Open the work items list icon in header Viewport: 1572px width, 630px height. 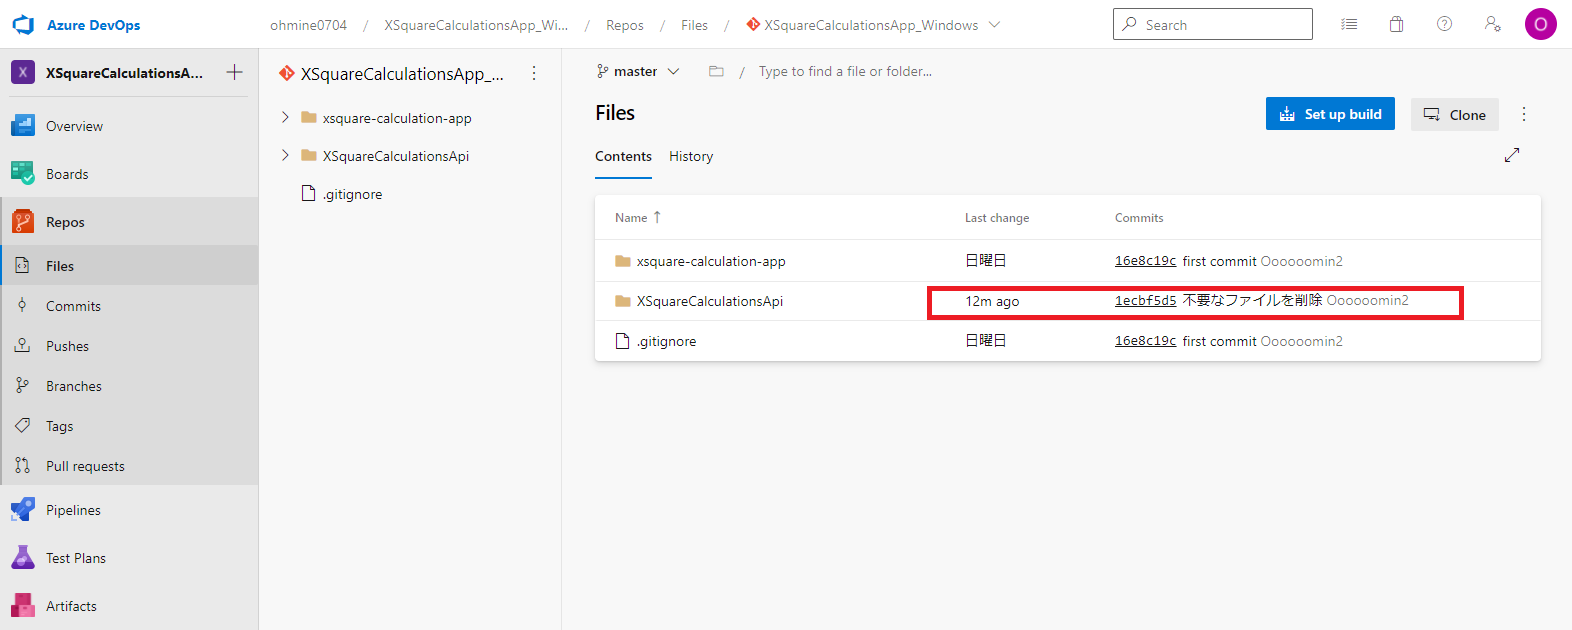[x=1349, y=24]
